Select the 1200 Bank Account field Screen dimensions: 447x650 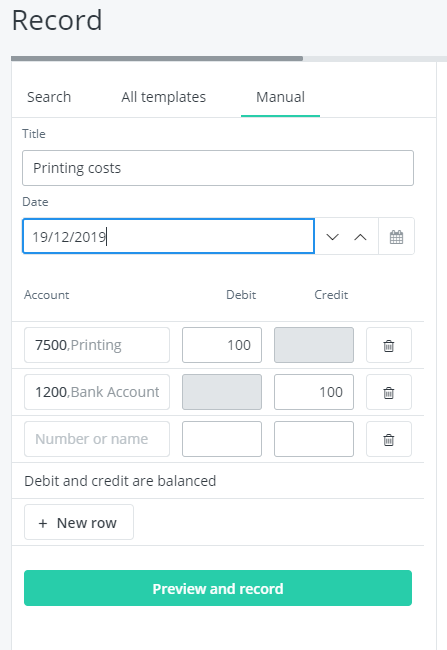point(97,392)
